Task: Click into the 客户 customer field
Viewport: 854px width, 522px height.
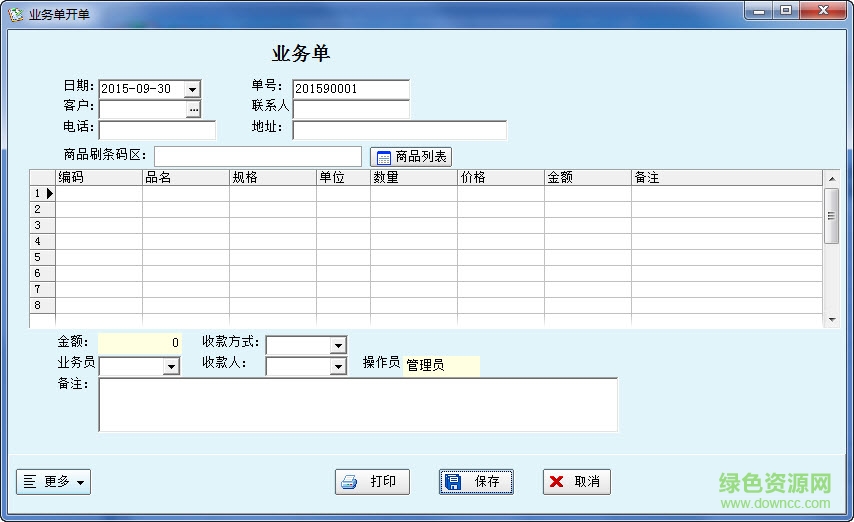Action: coord(143,110)
